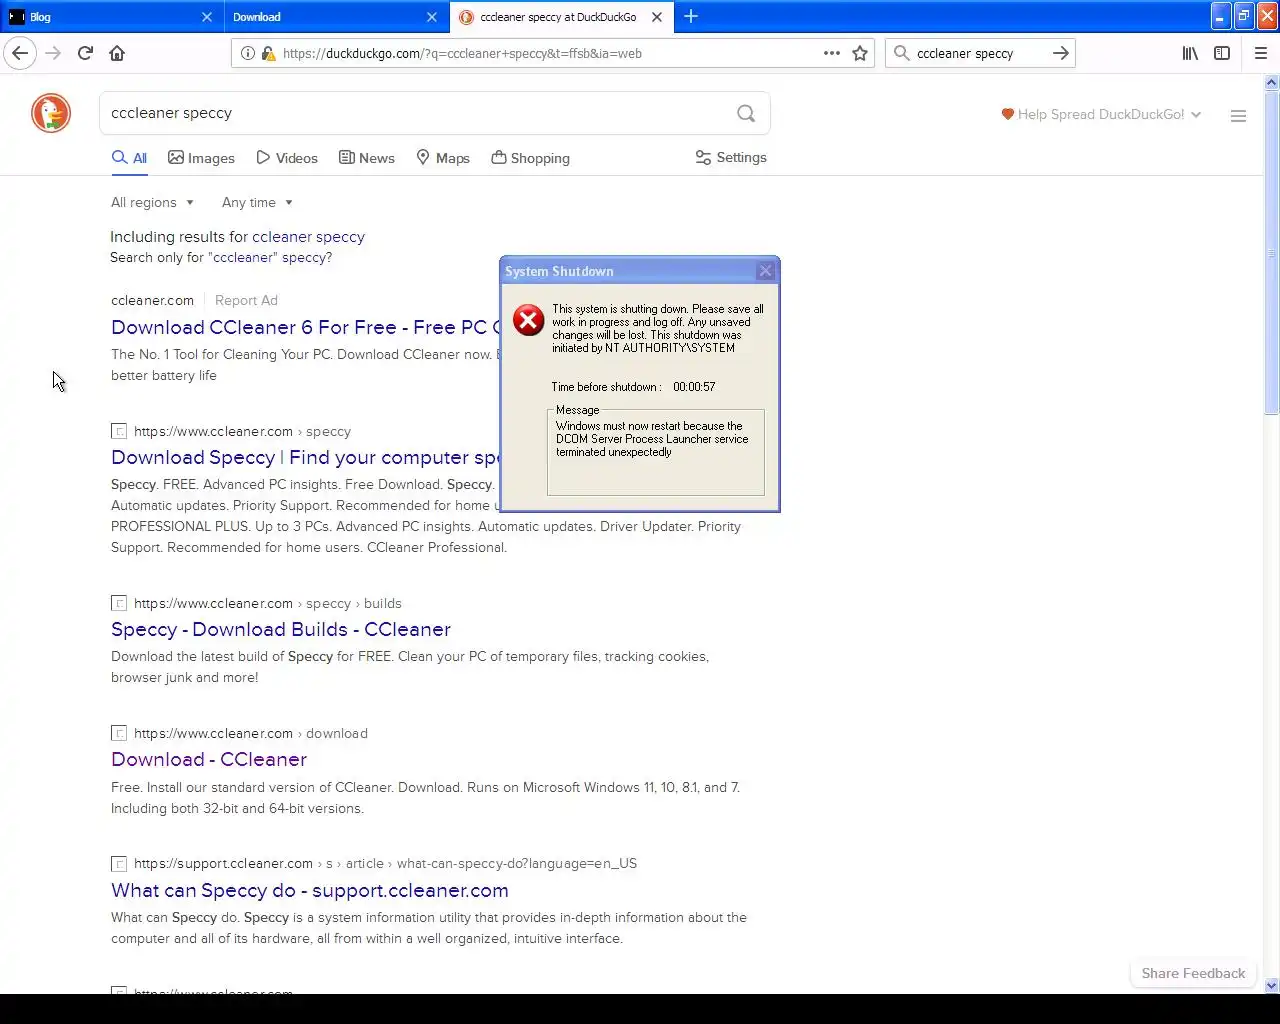Image resolution: width=1280 pixels, height=1024 pixels.
Task: Click the favicon beside ccleaner.com download result
Action: [119, 733]
